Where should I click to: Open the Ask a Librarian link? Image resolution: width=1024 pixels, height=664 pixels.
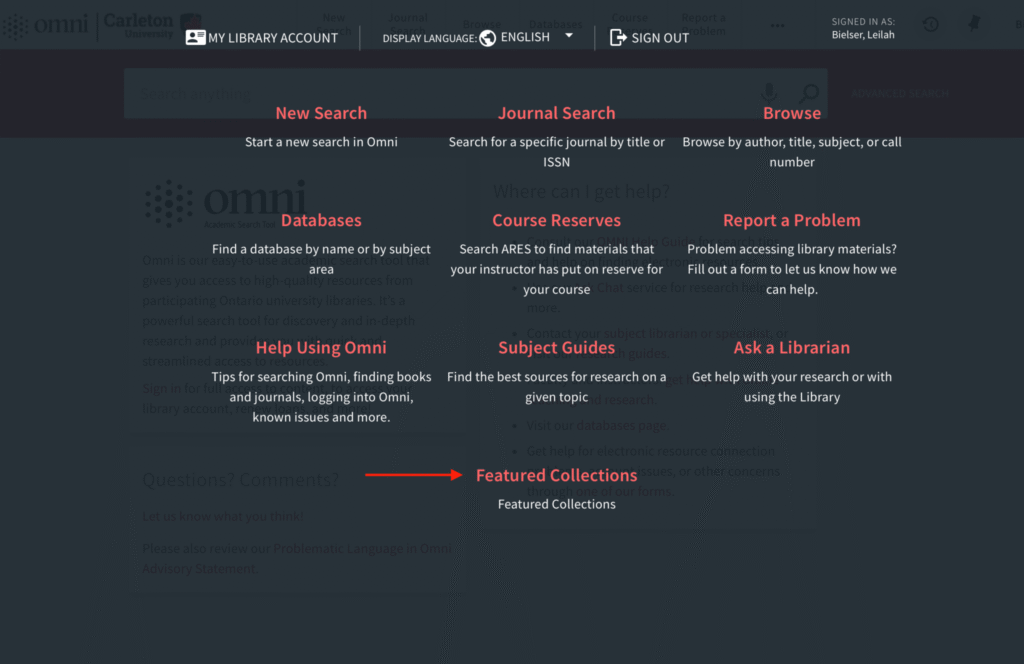[x=791, y=347]
